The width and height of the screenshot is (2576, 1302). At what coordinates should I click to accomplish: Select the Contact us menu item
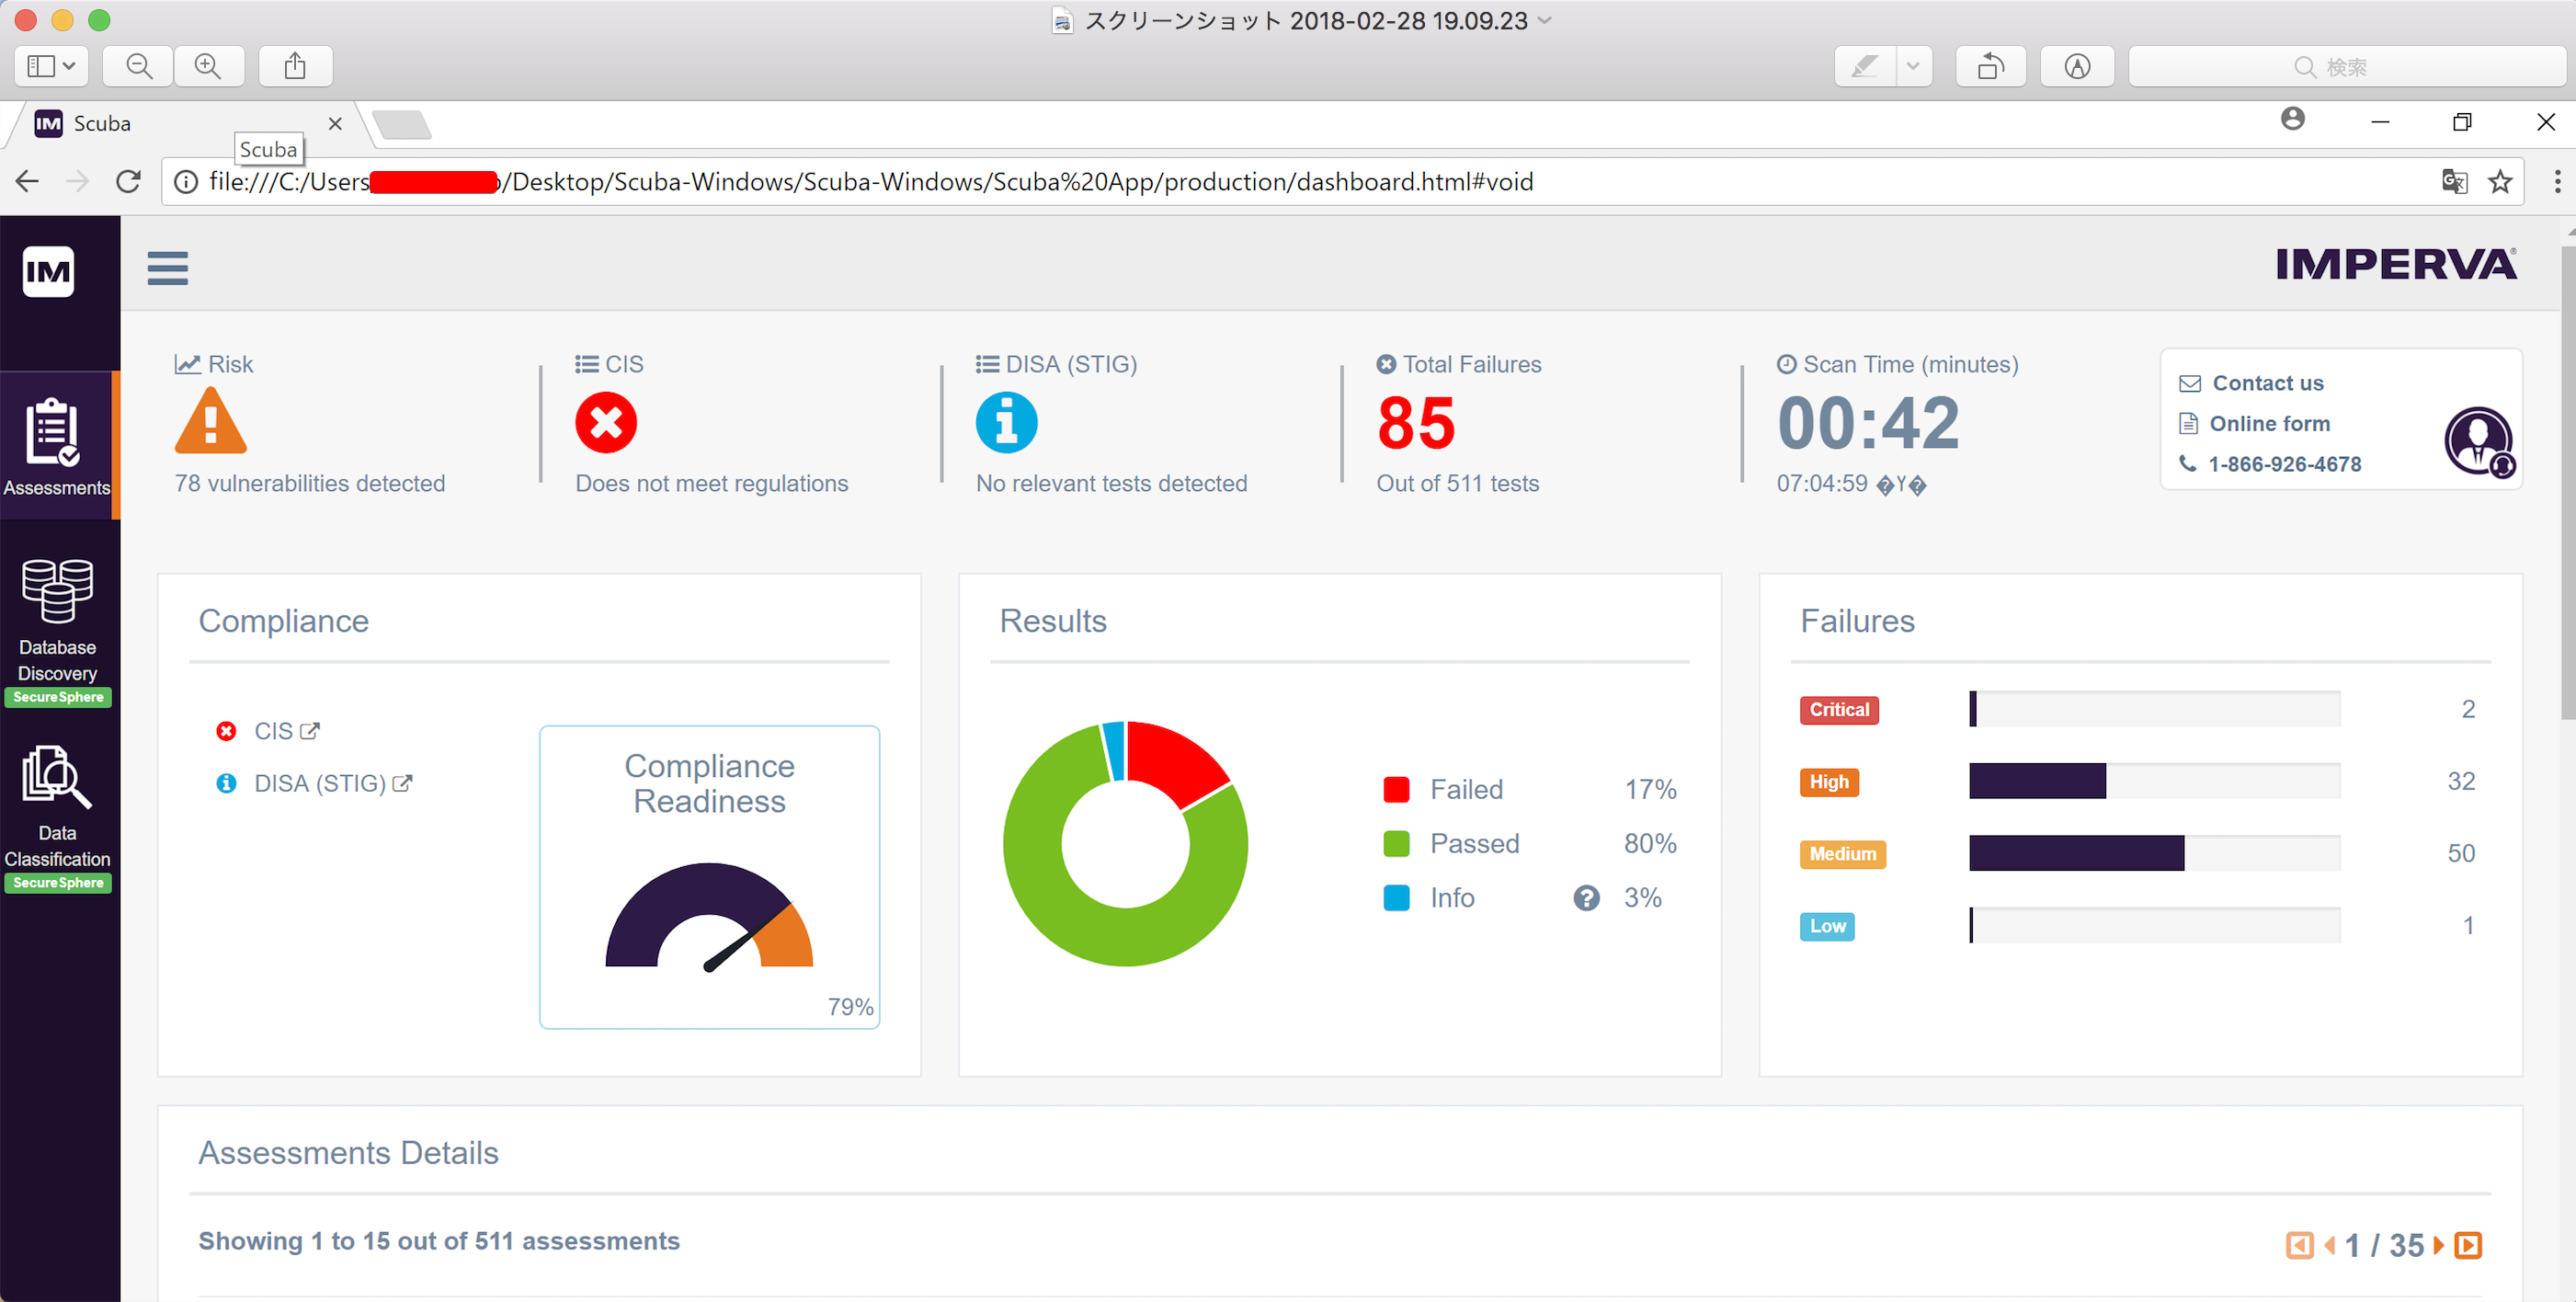[x=2269, y=382]
